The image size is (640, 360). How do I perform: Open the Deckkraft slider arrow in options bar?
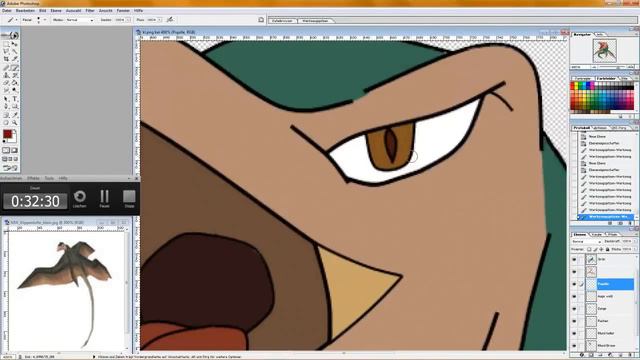point(128,20)
